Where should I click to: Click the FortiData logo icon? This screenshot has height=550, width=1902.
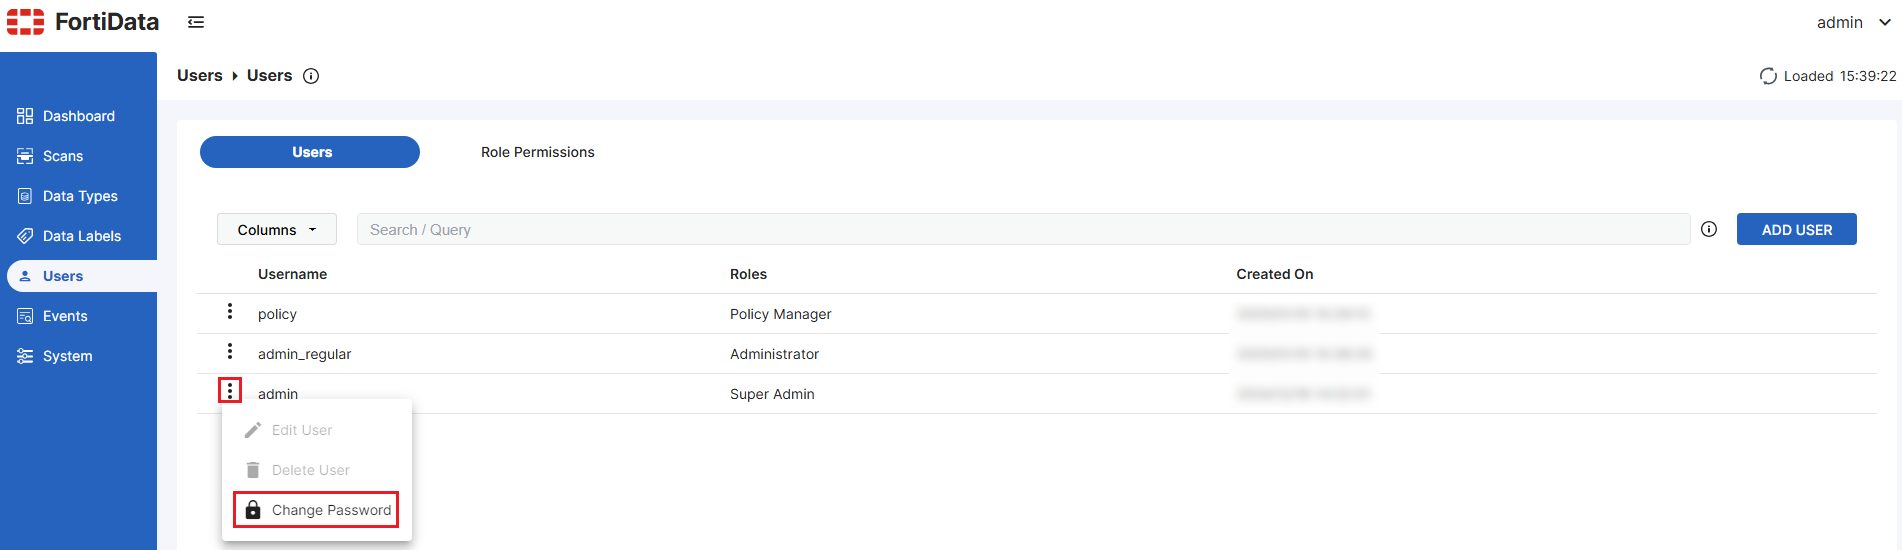click(x=26, y=22)
